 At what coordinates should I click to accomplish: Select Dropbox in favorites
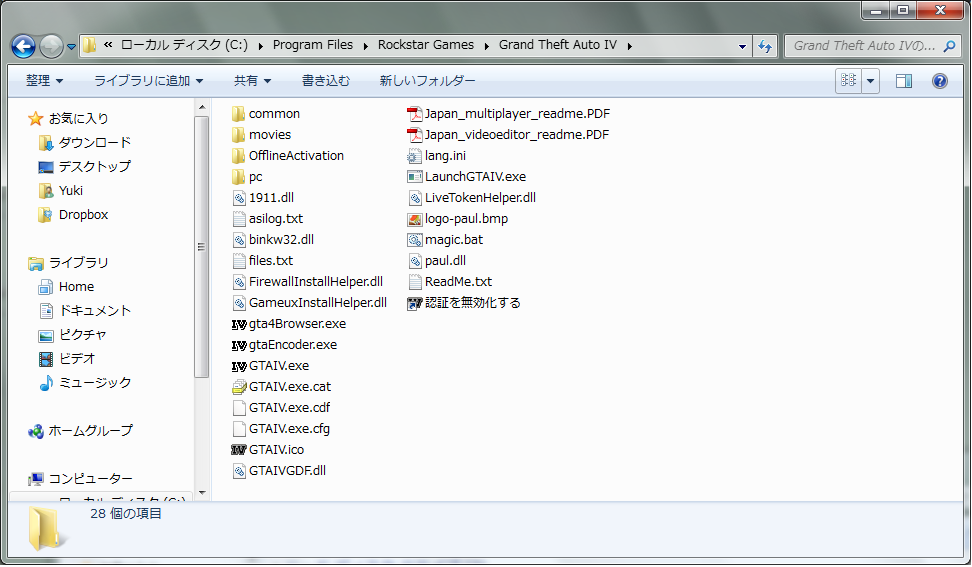73,215
